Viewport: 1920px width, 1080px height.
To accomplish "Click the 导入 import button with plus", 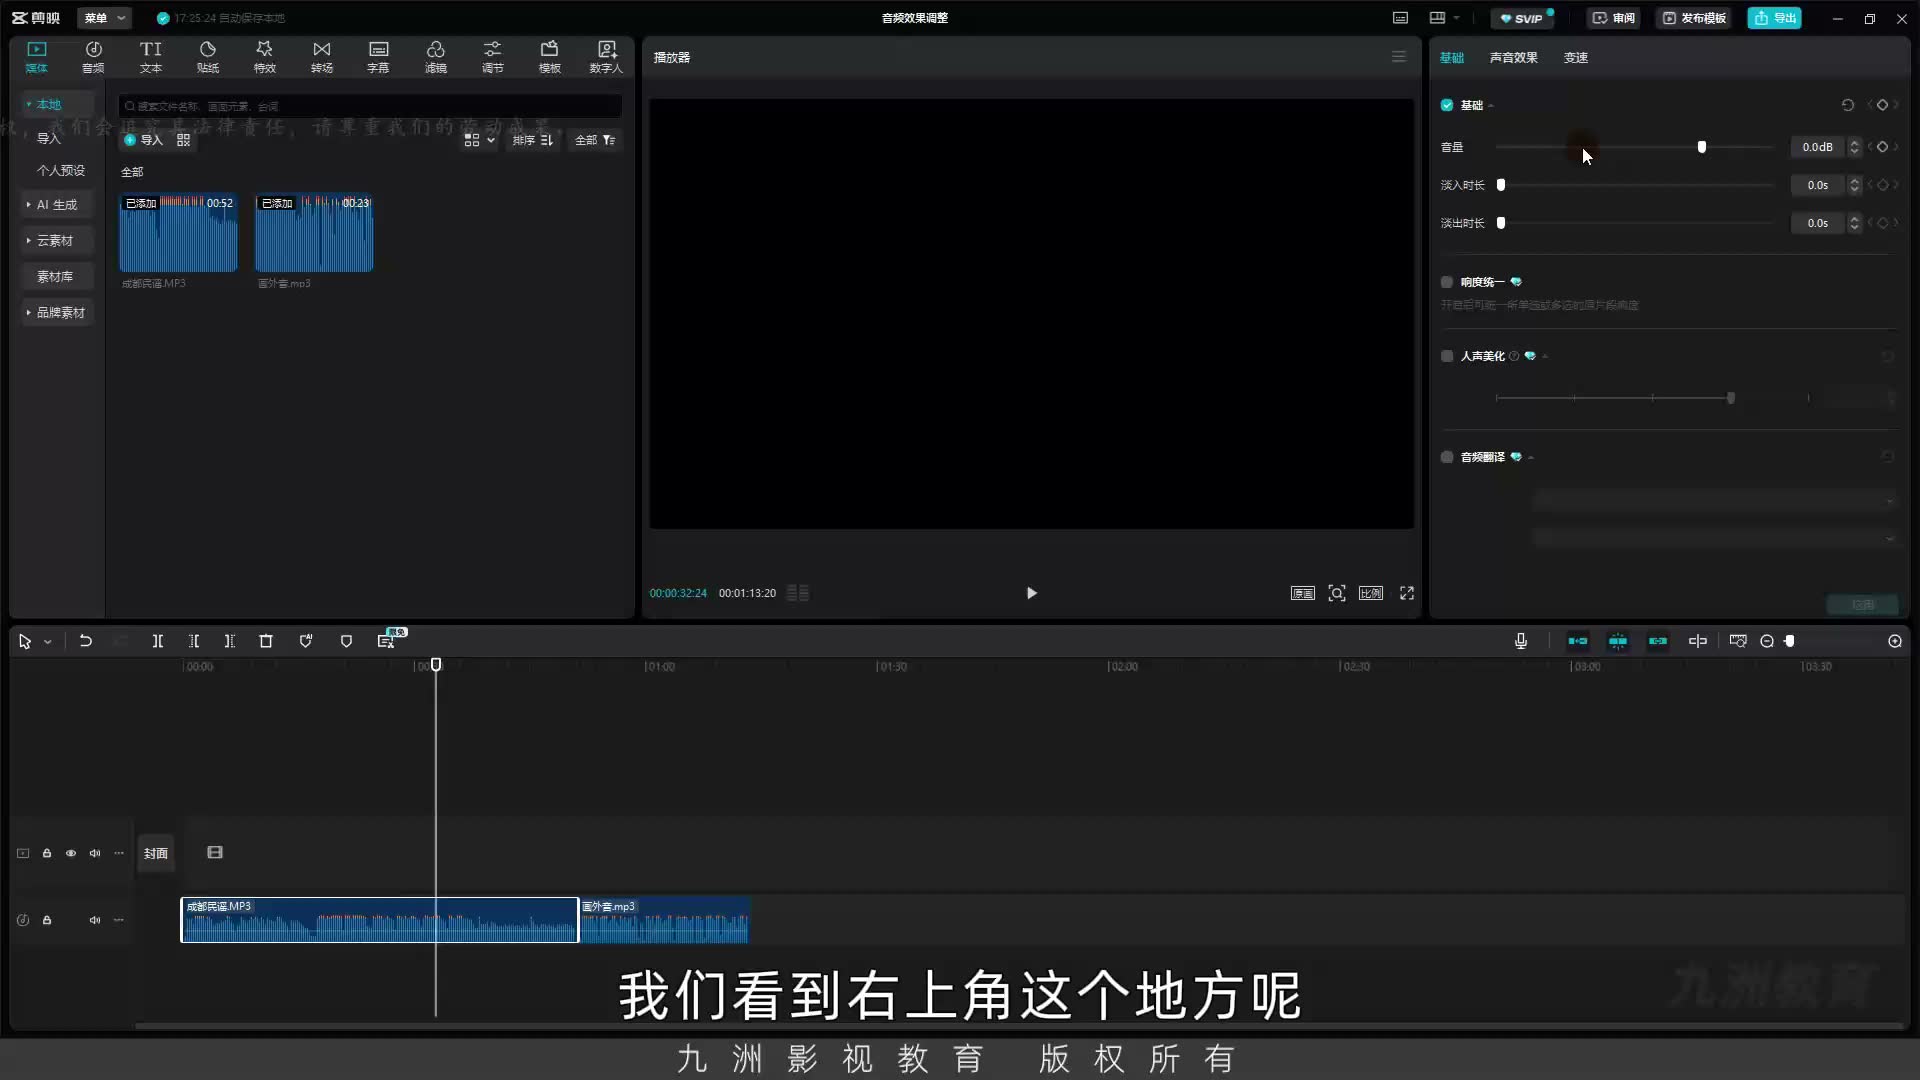I will (x=143, y=140).
